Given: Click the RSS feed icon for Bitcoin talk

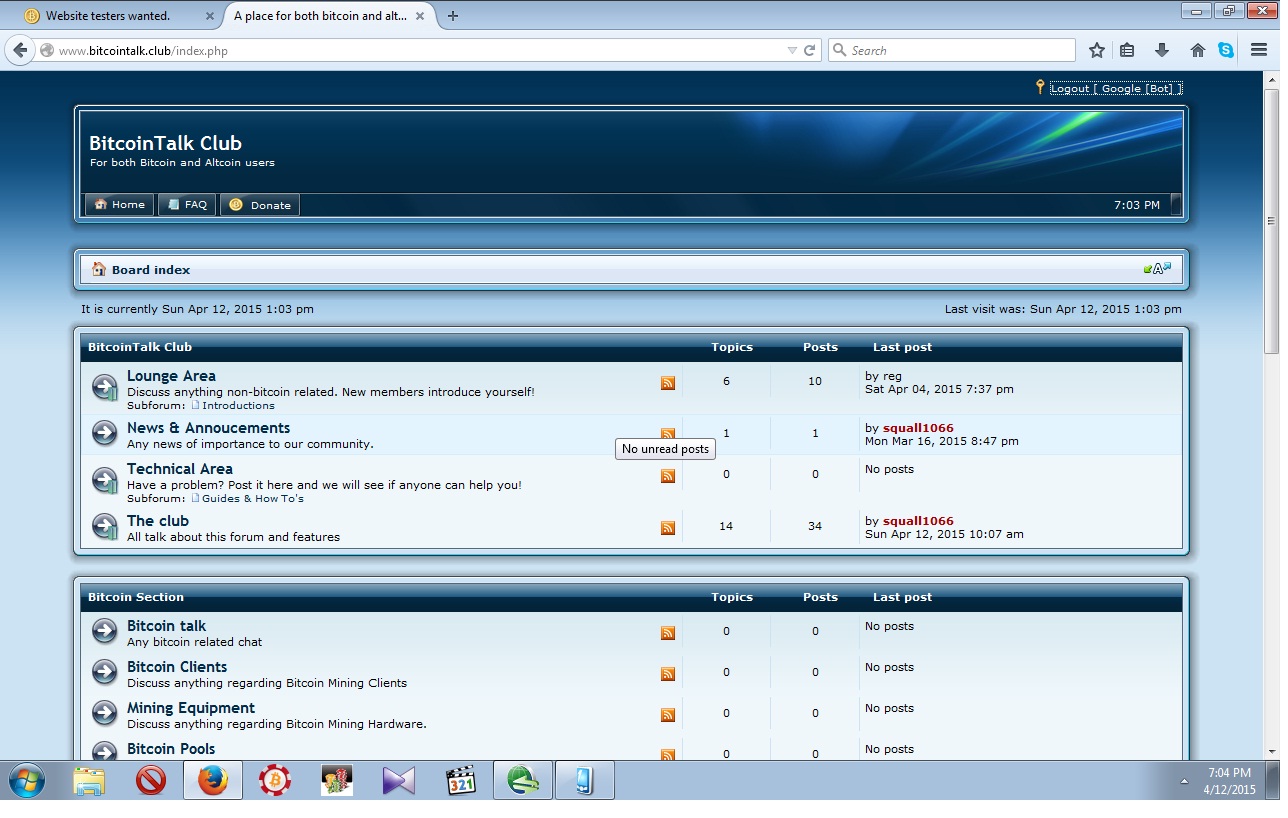Looking at the screenshot, I should (668, 633).
